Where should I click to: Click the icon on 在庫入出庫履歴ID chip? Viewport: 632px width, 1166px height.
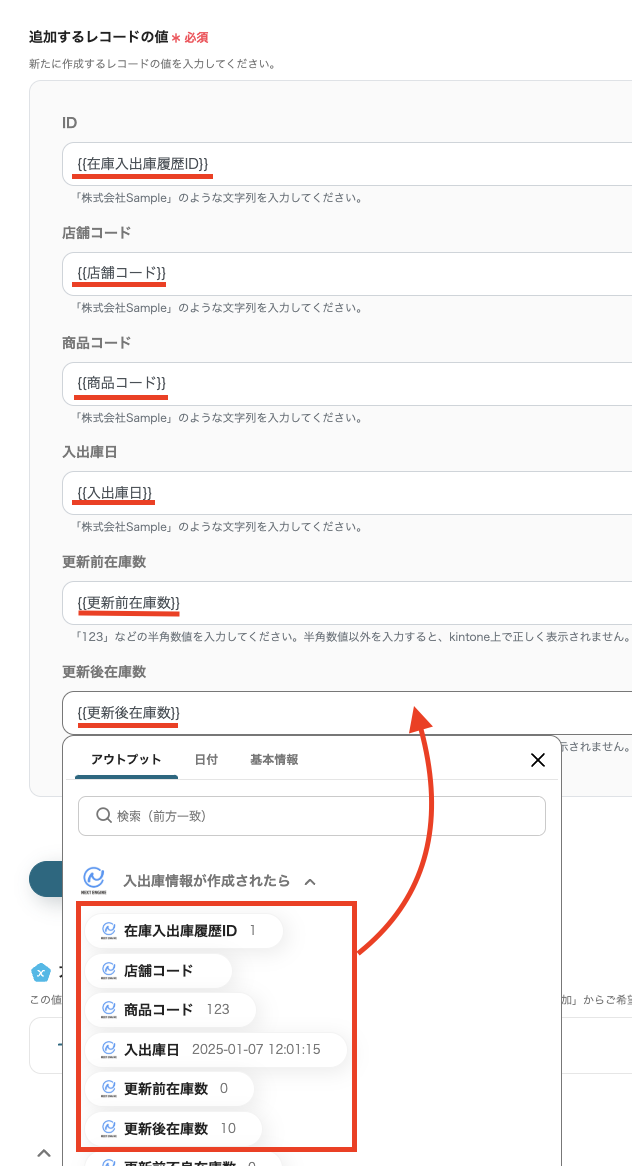coord(109,931)
